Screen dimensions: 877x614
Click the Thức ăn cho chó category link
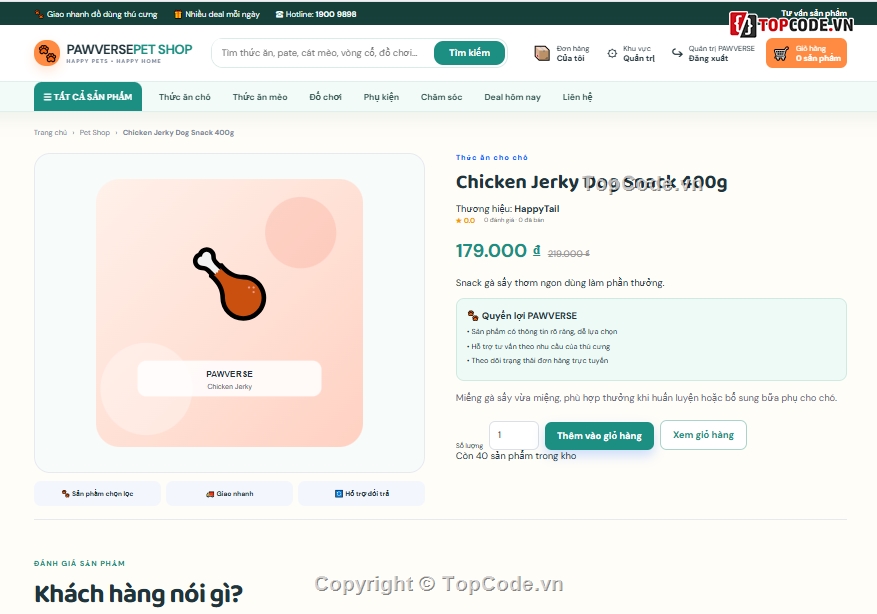coord(492,158)
